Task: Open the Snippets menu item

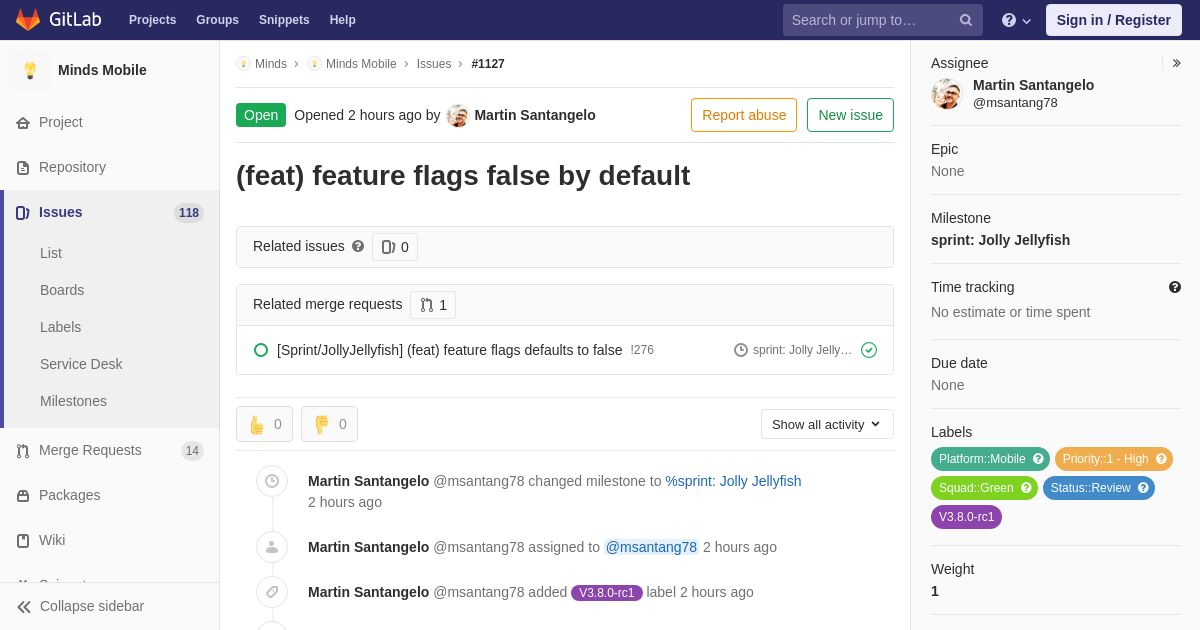Action: 284,20
